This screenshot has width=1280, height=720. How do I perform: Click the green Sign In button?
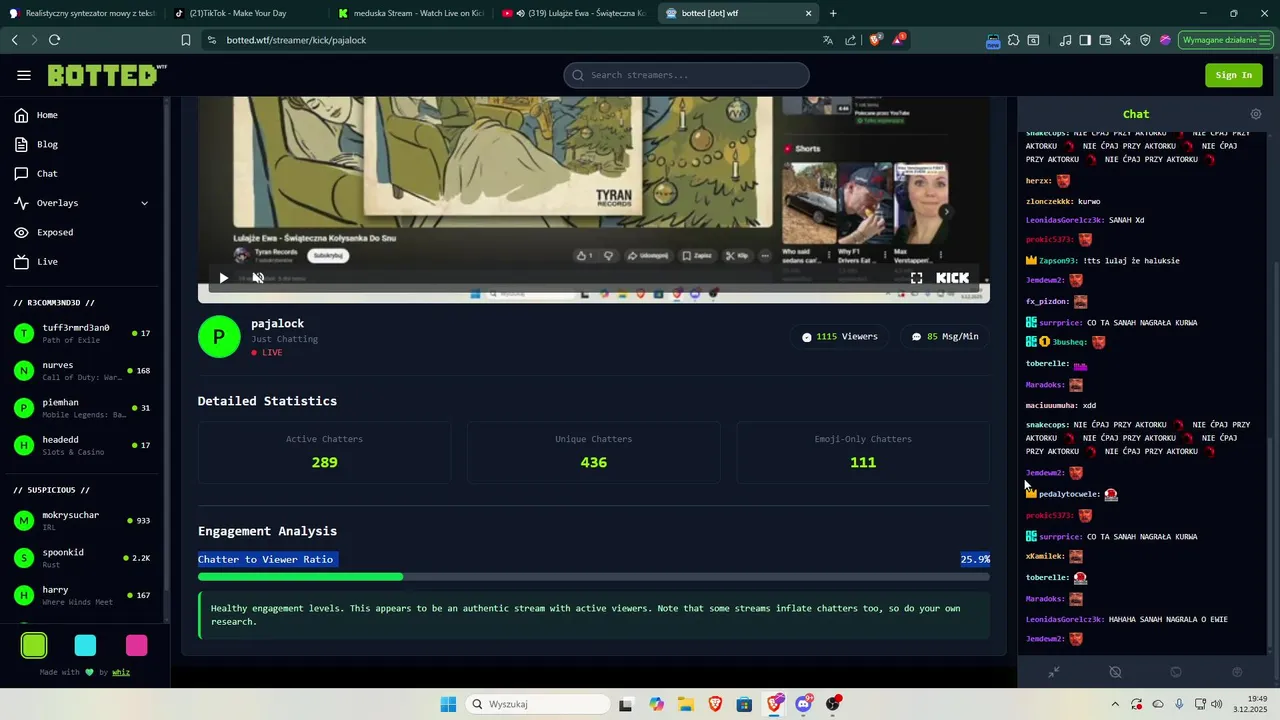pos(1233,75)
